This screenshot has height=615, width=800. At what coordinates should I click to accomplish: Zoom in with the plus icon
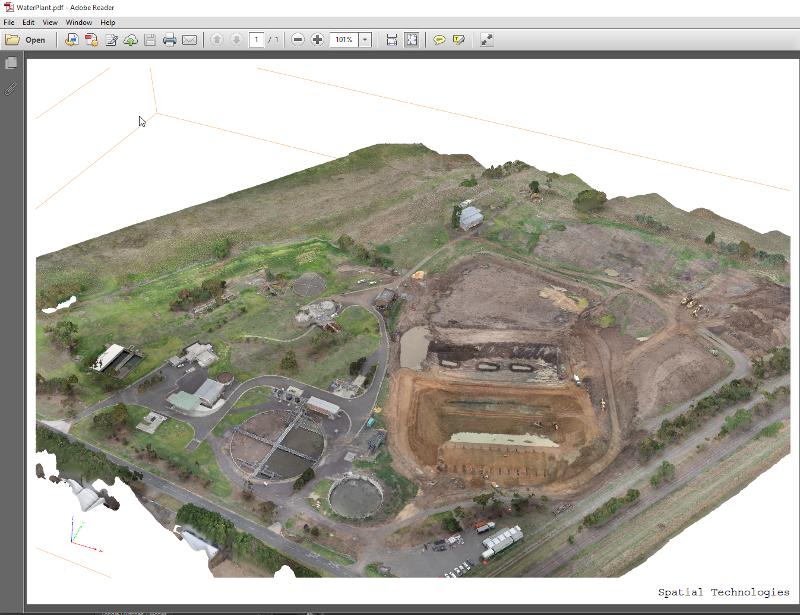(x=317, y=40)
